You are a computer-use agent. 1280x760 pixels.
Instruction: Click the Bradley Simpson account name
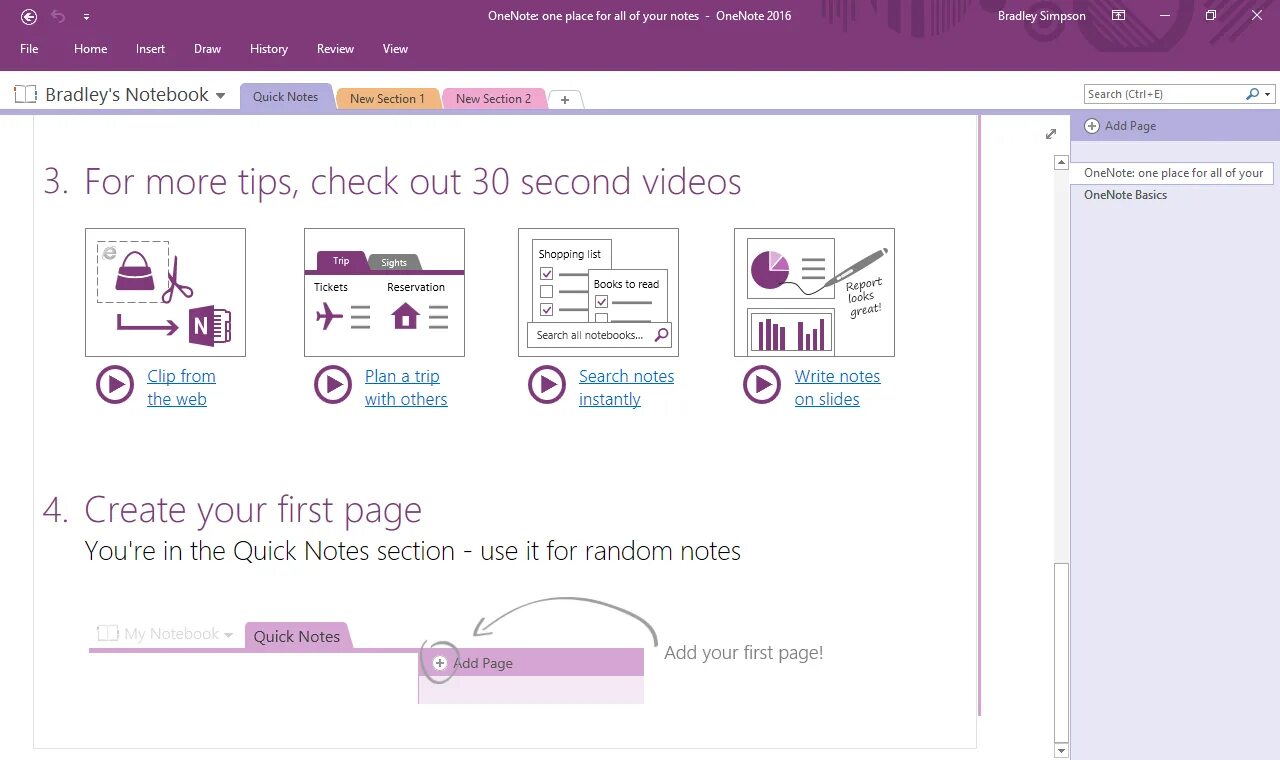[x=1041, y=16]
